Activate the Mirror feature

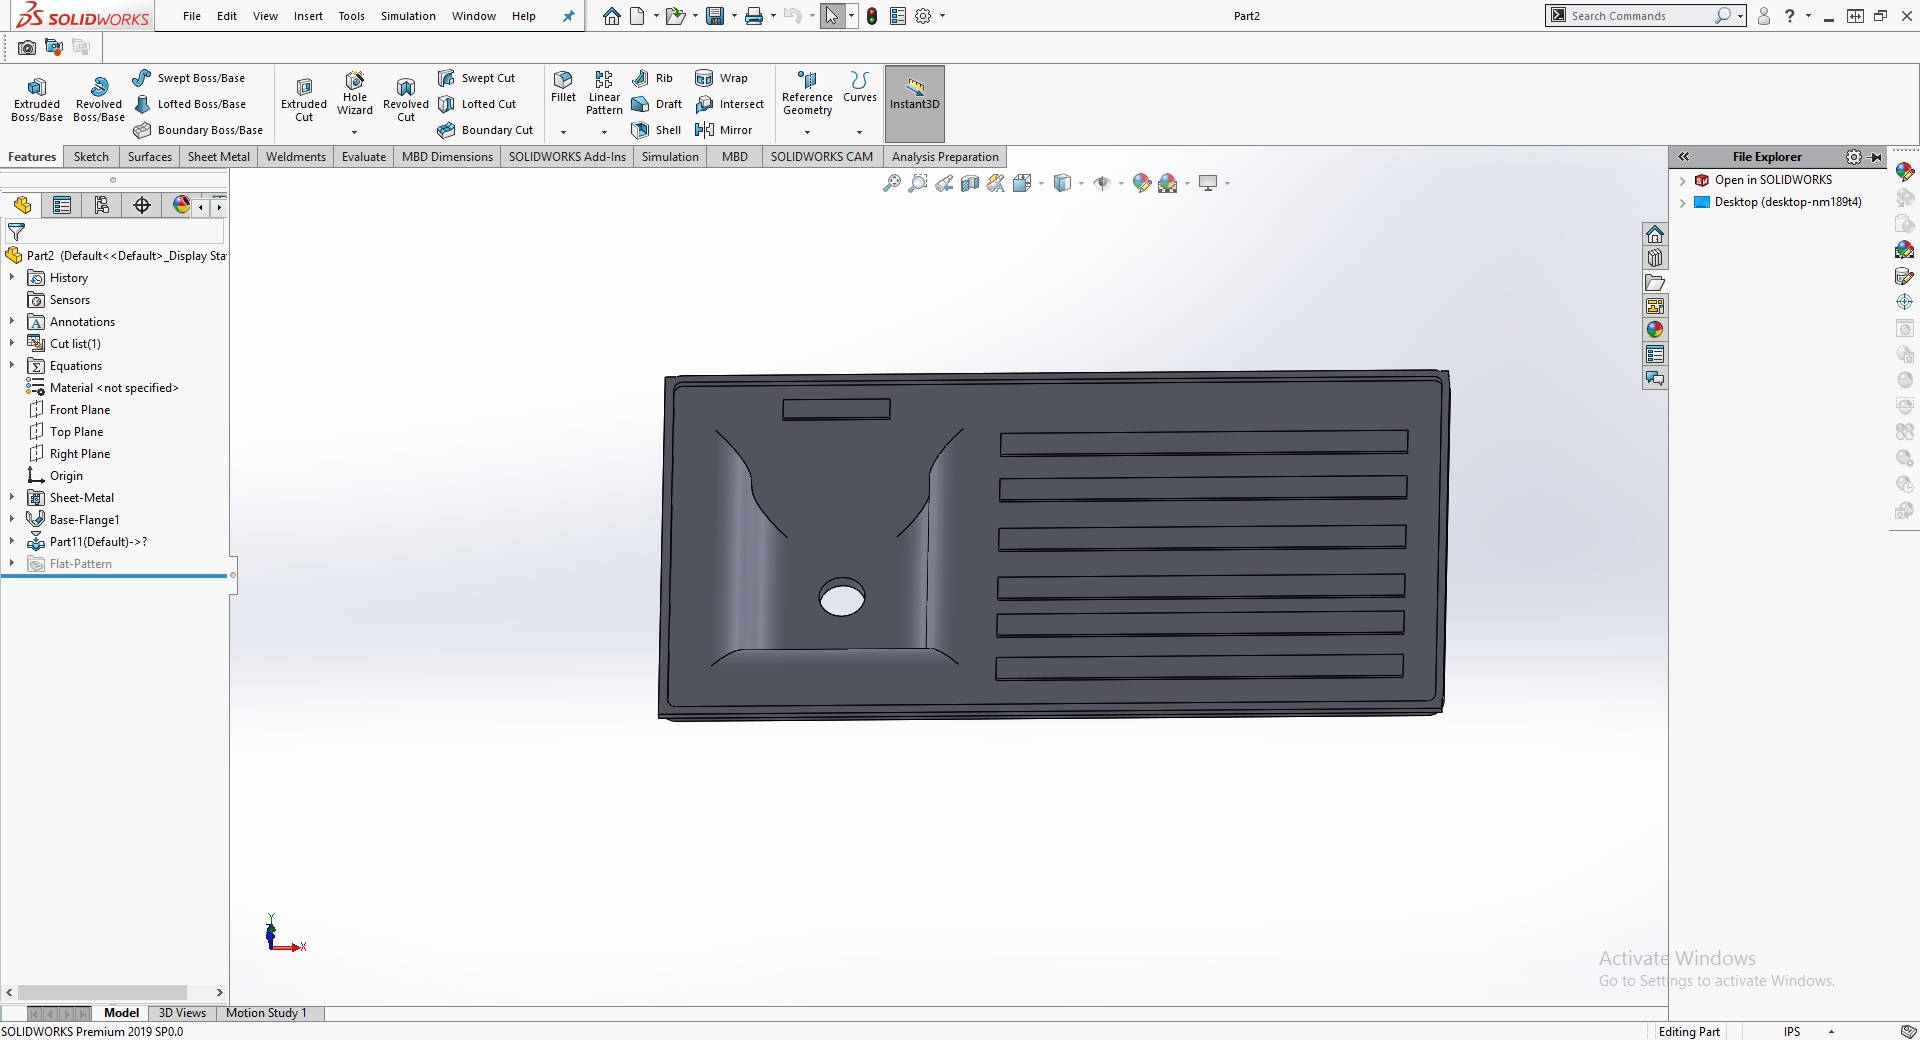pyautogui.click(x=723, y=130)
